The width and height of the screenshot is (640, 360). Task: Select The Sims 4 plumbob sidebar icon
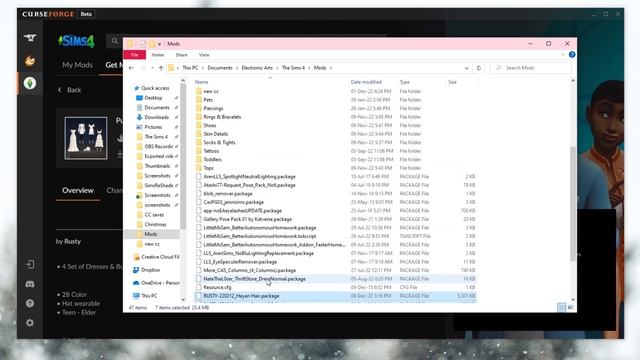30,83
